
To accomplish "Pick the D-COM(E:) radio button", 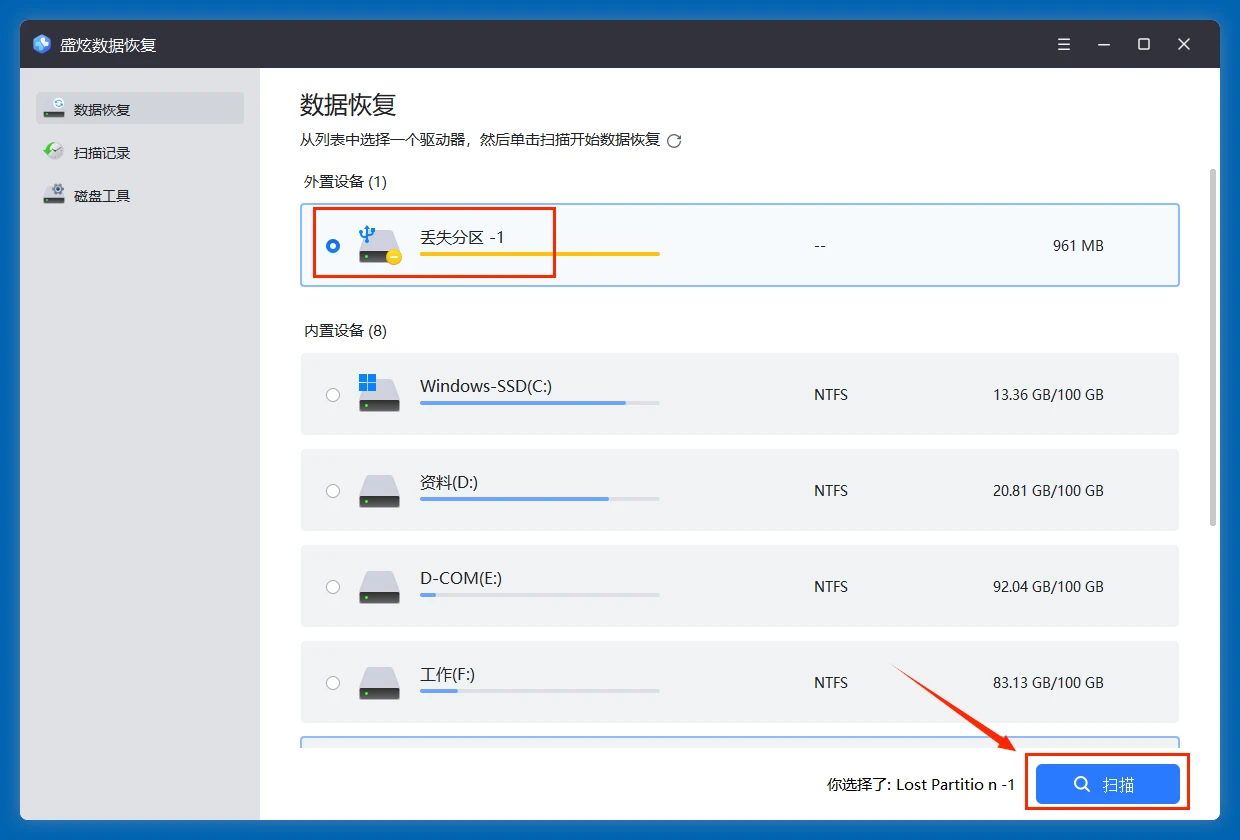I will click(333, 587).
